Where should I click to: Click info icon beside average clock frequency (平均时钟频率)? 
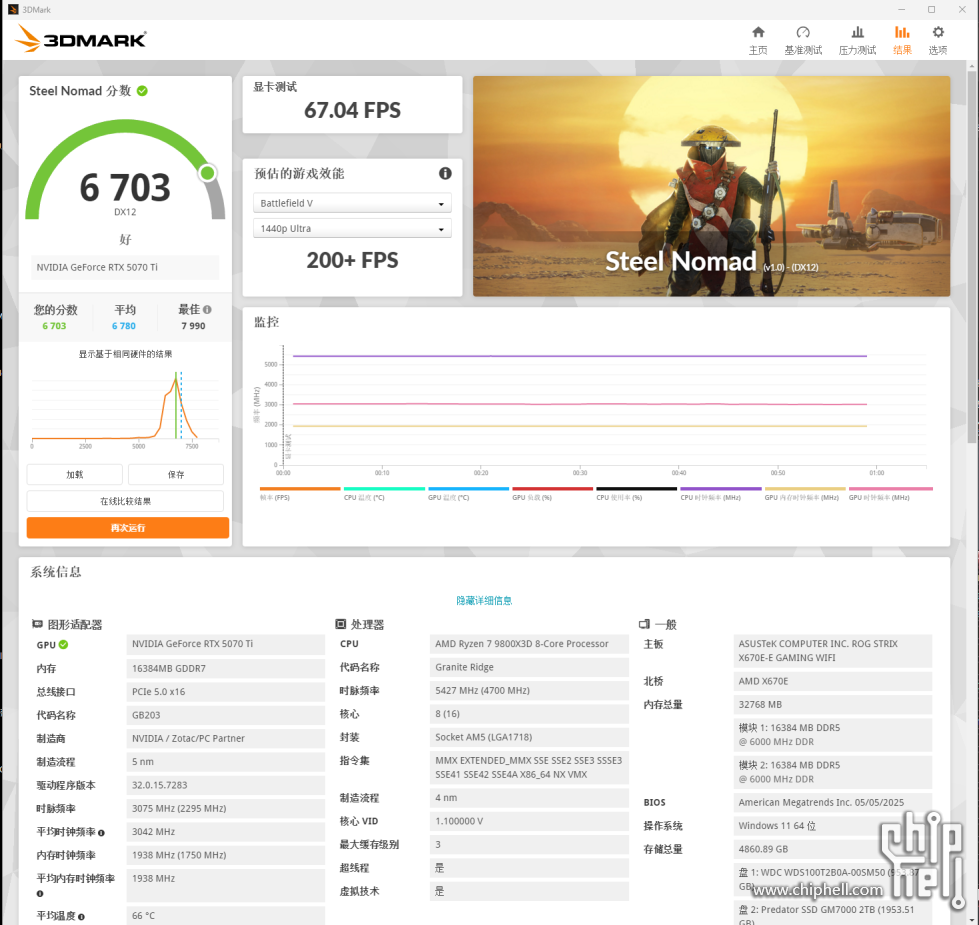tap(101, 833)
